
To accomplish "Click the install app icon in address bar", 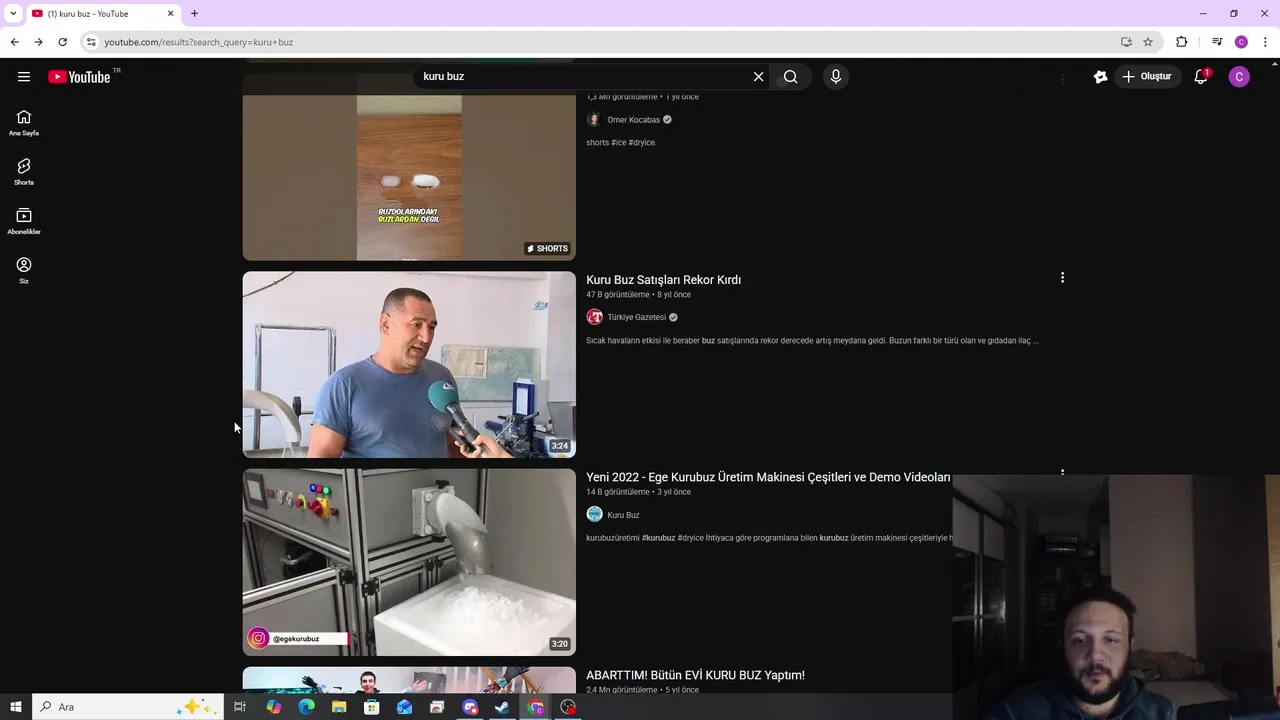I will [x=1126, y=42].
